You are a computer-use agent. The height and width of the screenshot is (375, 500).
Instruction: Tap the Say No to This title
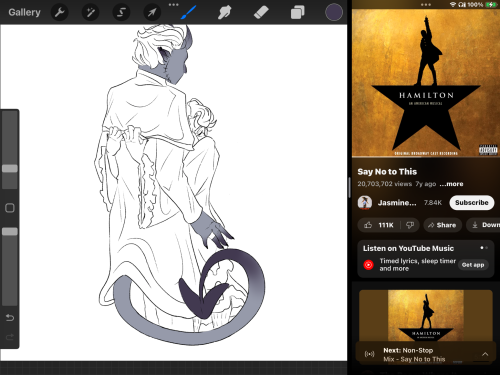pos(387,172)
